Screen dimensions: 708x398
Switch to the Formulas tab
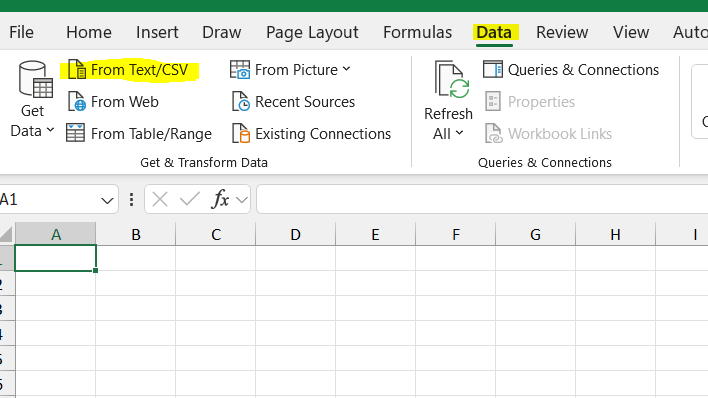418,32
